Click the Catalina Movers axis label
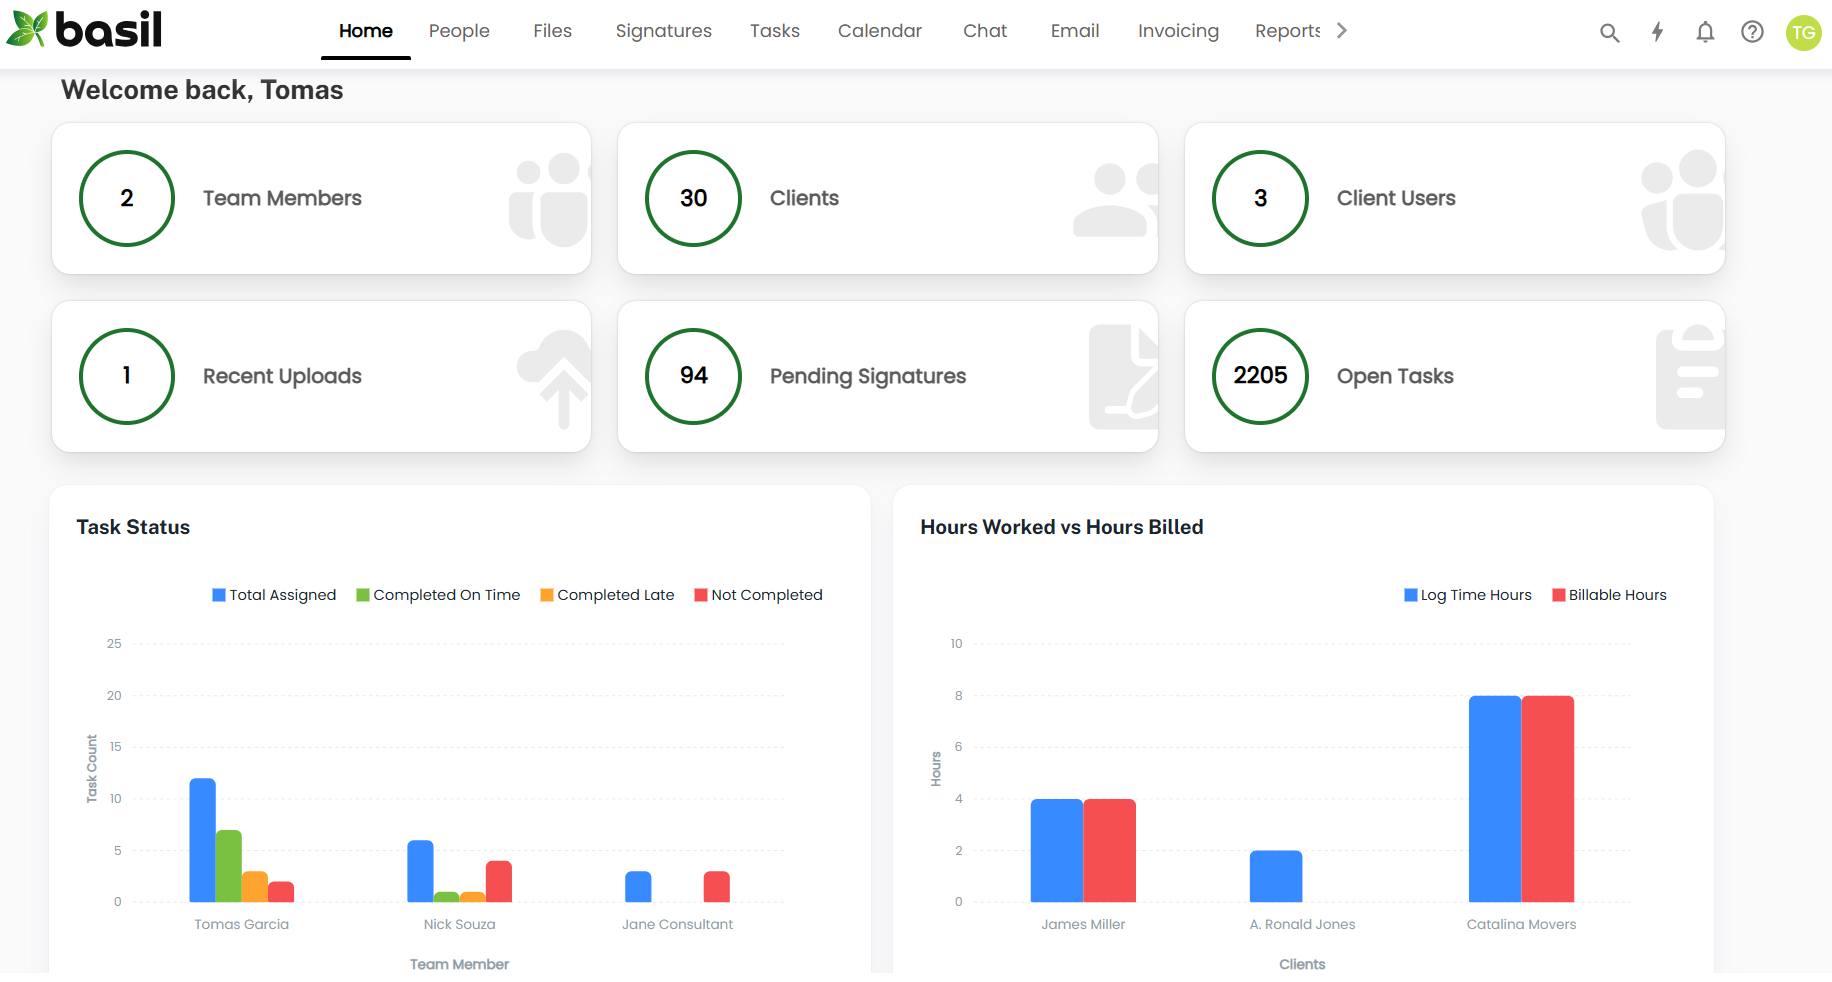 pyautogui.click(x=1521, y=924)
